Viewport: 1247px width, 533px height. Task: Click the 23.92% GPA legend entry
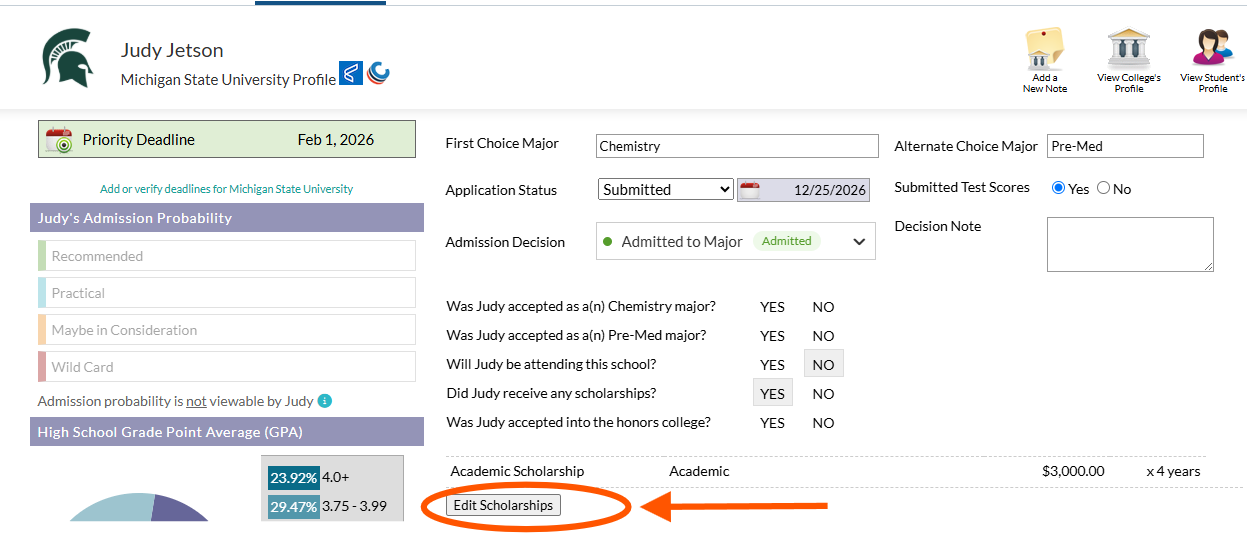(x=309, y=477)
